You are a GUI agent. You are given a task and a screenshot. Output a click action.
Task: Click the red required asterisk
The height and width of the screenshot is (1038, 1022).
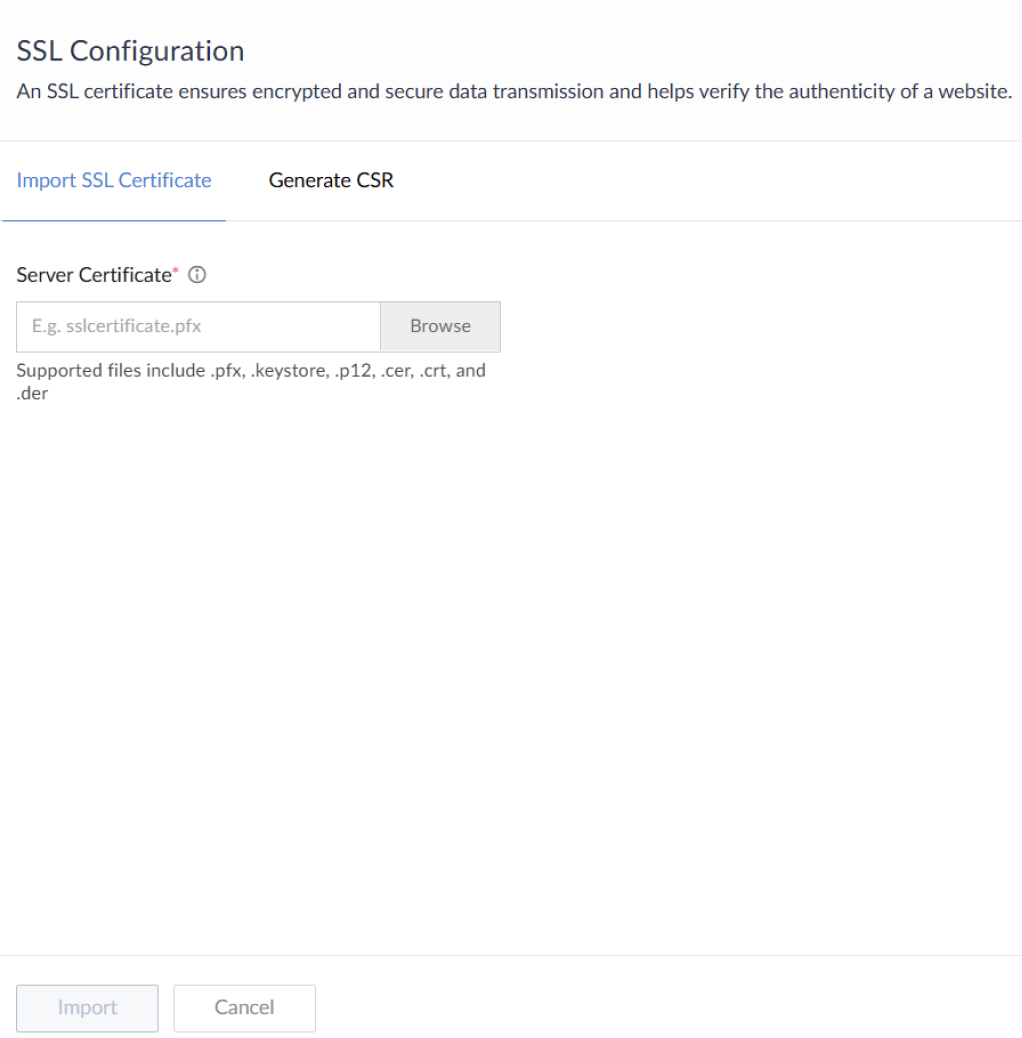177,271
